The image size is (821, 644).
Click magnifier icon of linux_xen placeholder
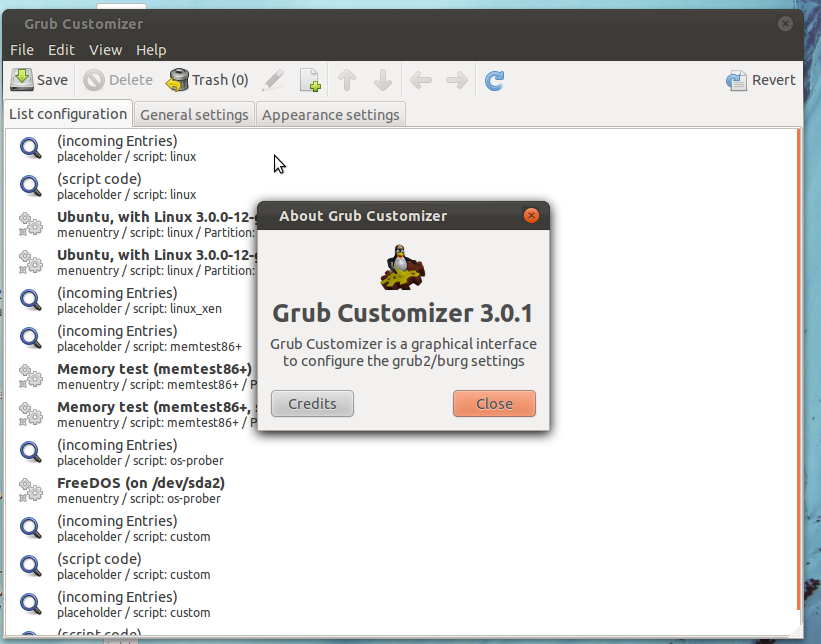(30, 300)
